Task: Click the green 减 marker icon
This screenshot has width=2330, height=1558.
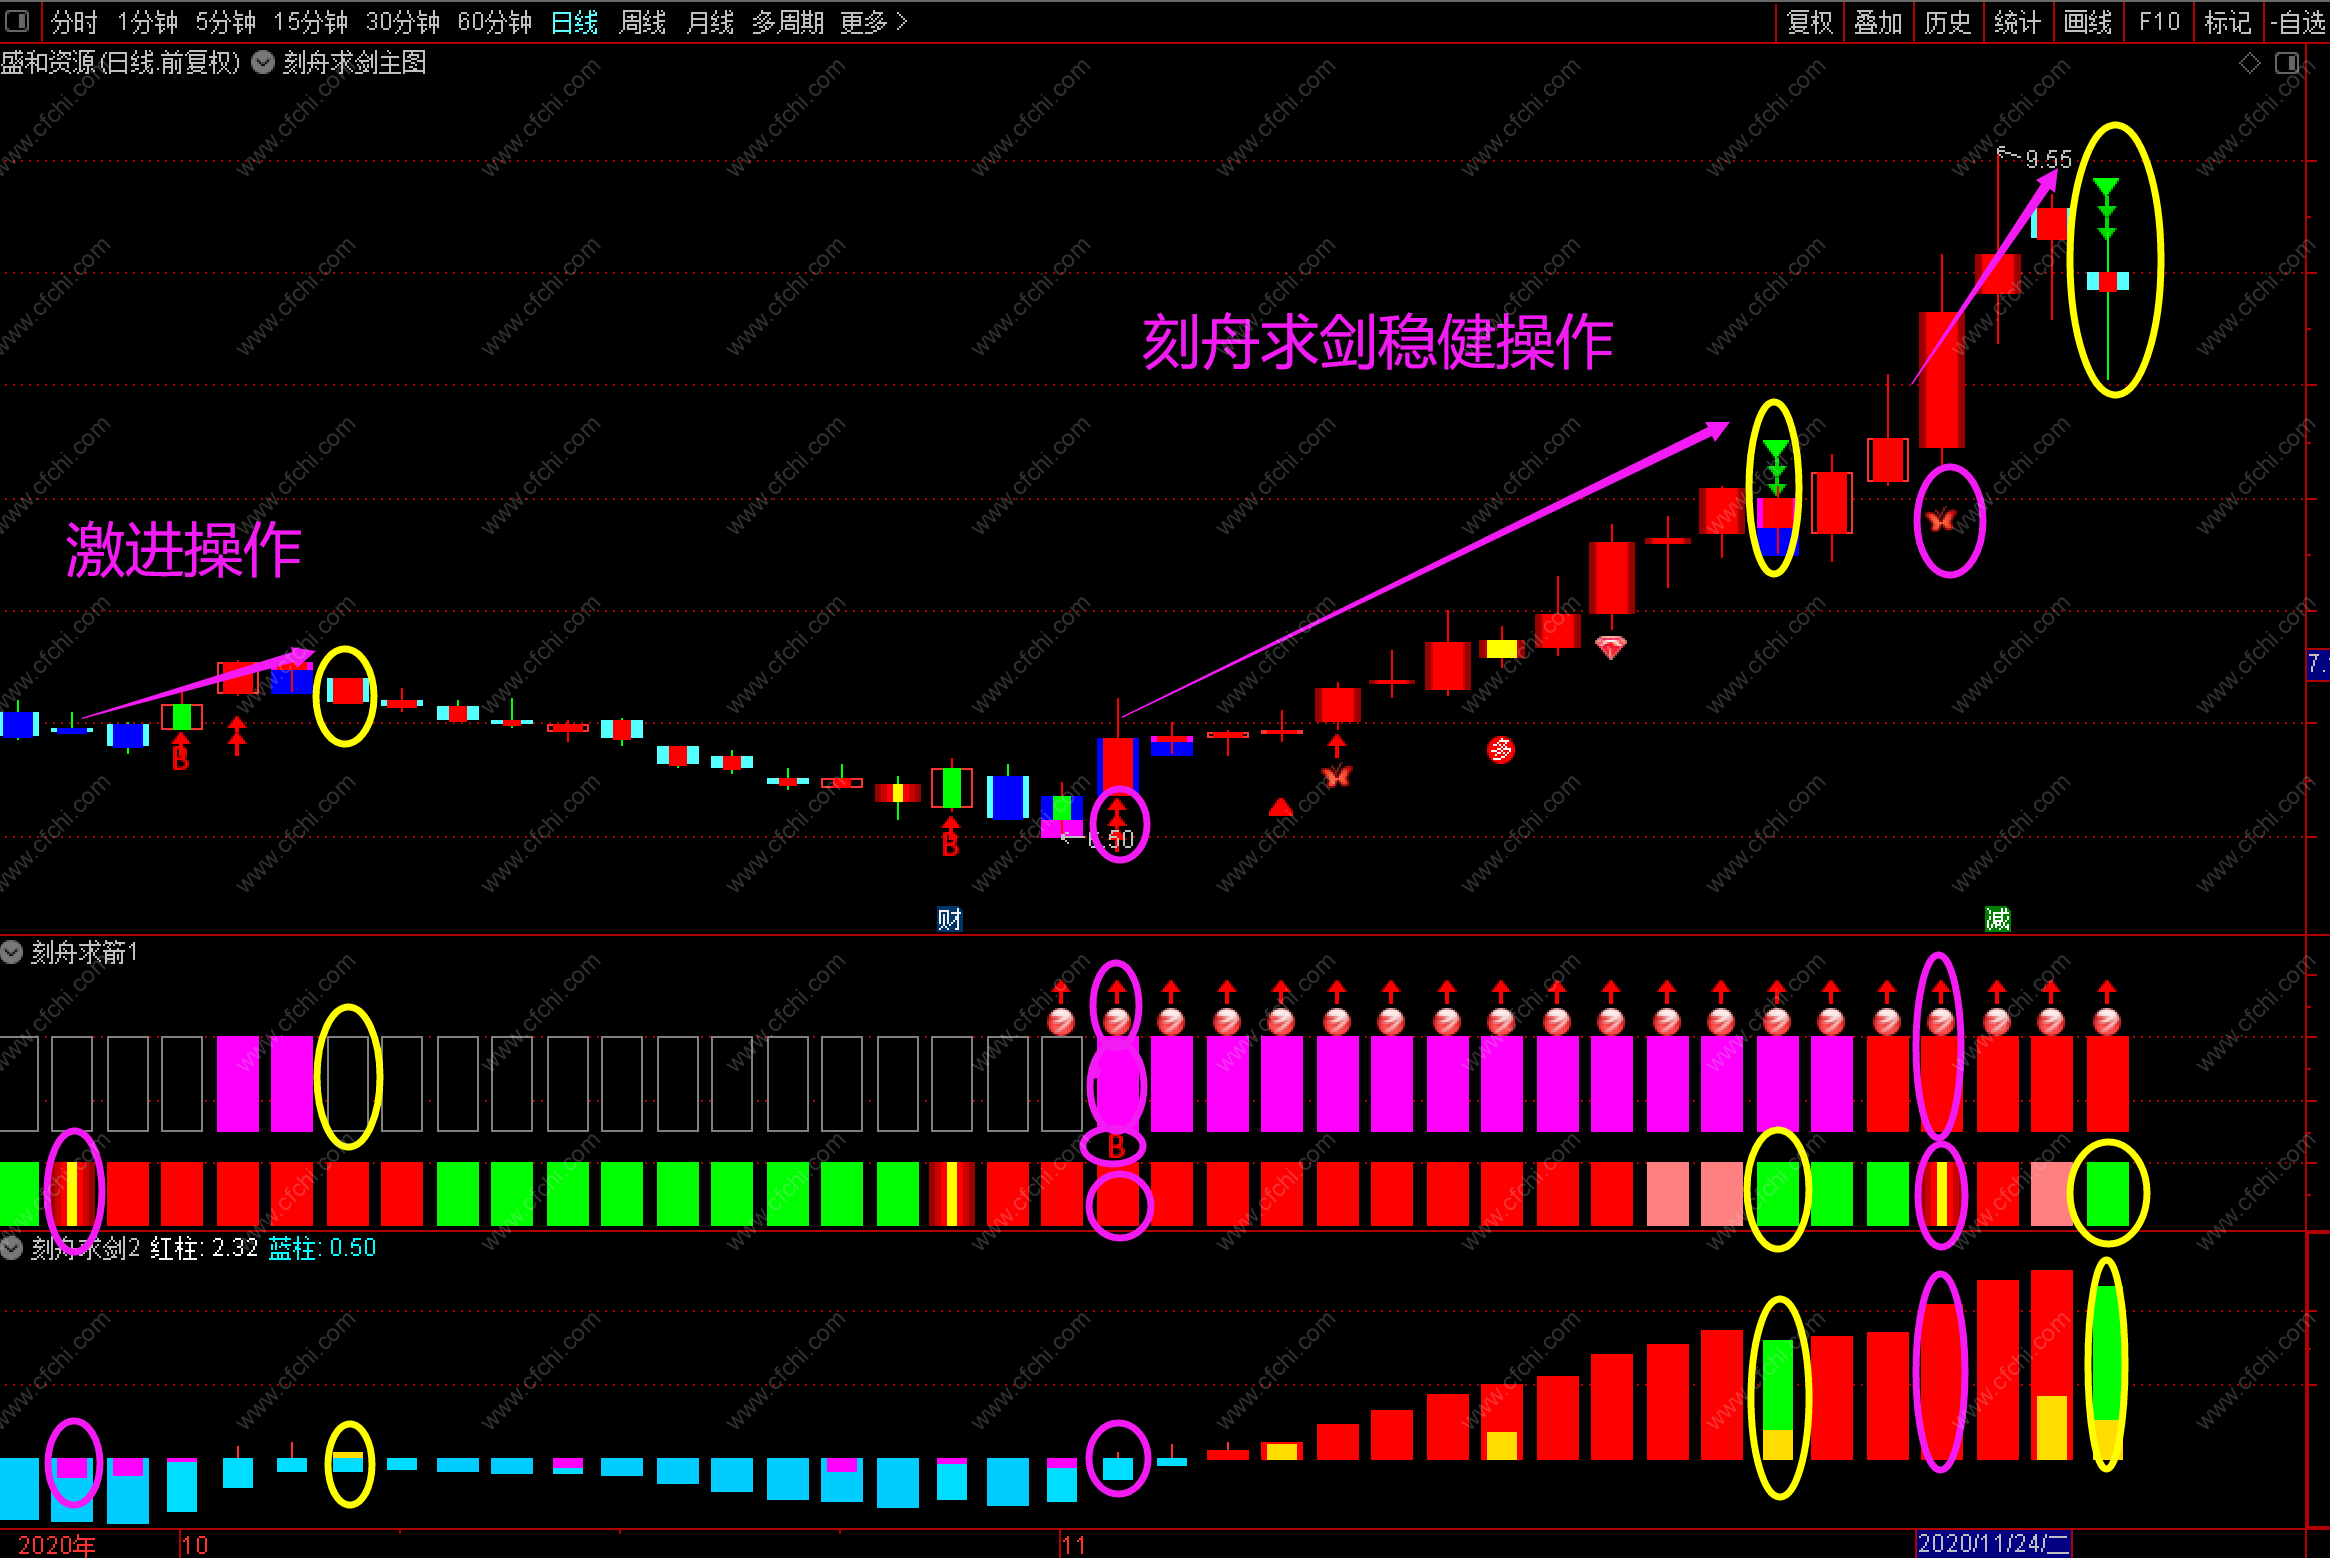Action: click(1997, 919)
